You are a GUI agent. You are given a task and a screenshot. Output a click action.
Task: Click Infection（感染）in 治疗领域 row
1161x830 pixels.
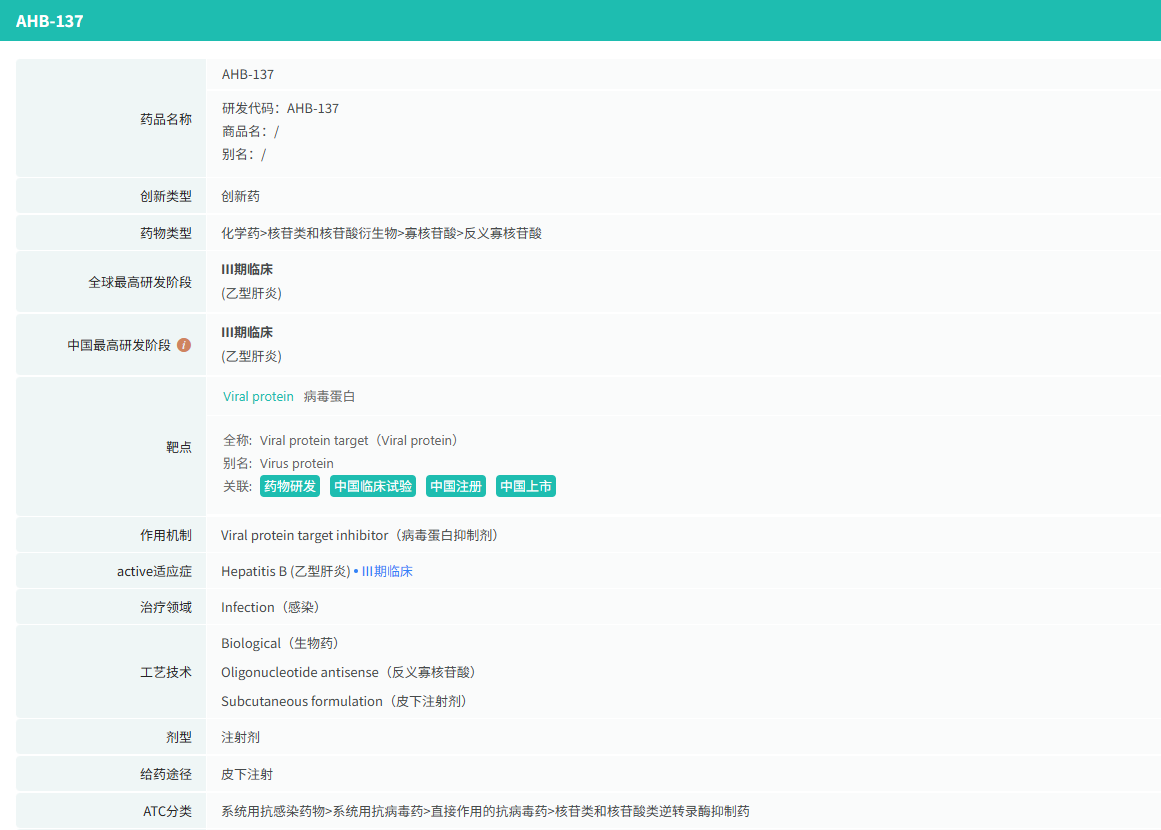(x=270, y=608)
